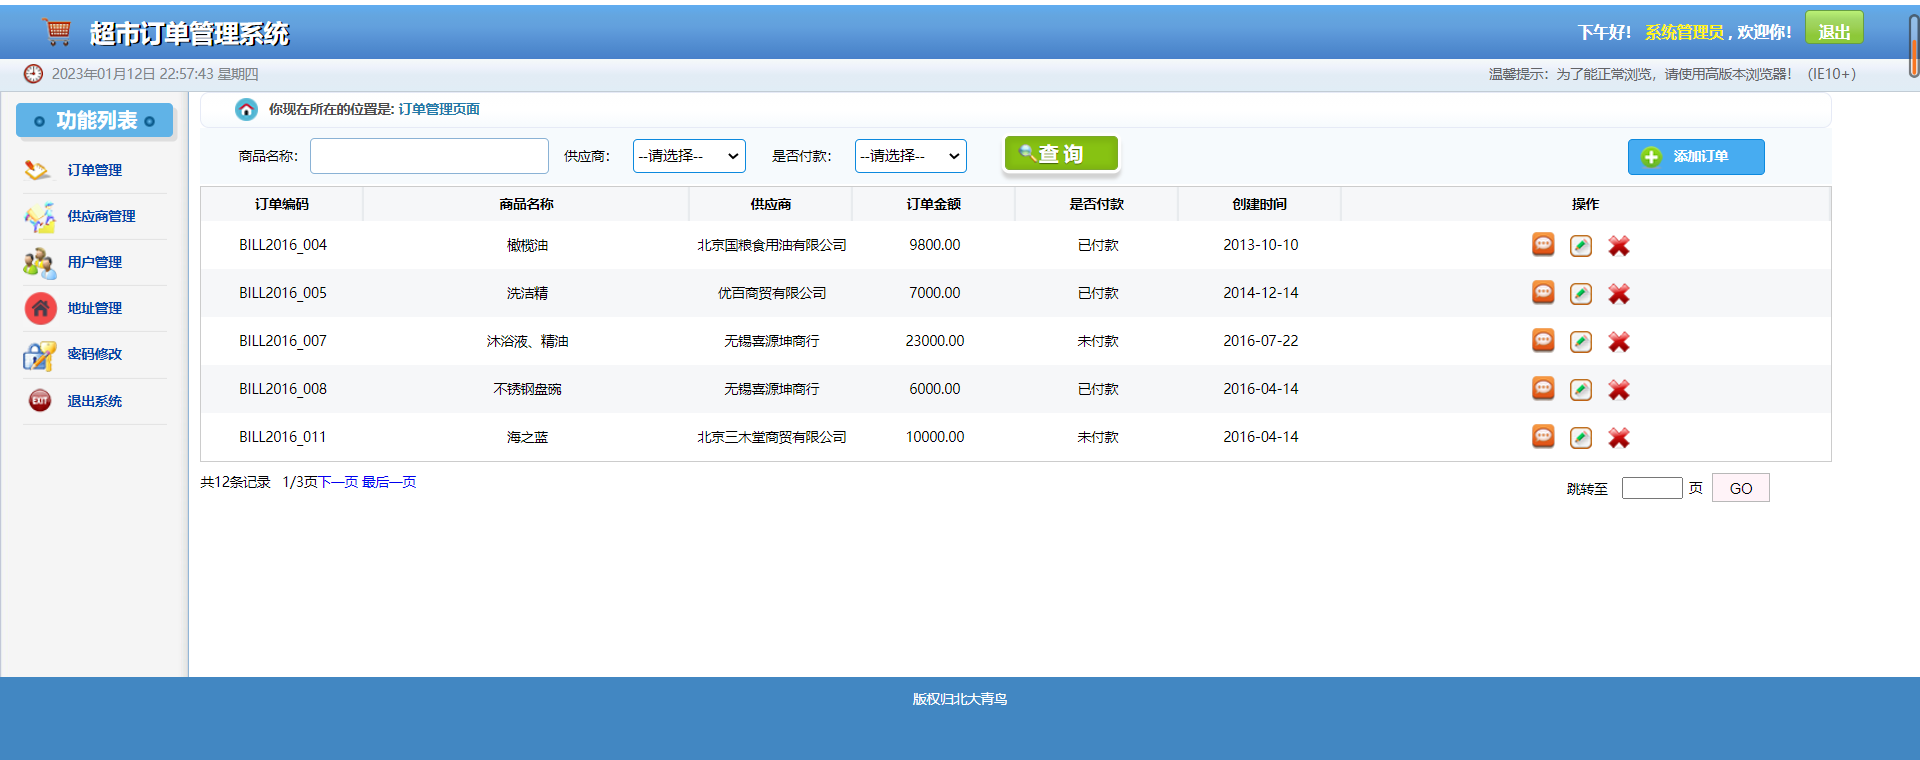
Task: Click the 退出系统 exit icon
Action: point(40,400)
